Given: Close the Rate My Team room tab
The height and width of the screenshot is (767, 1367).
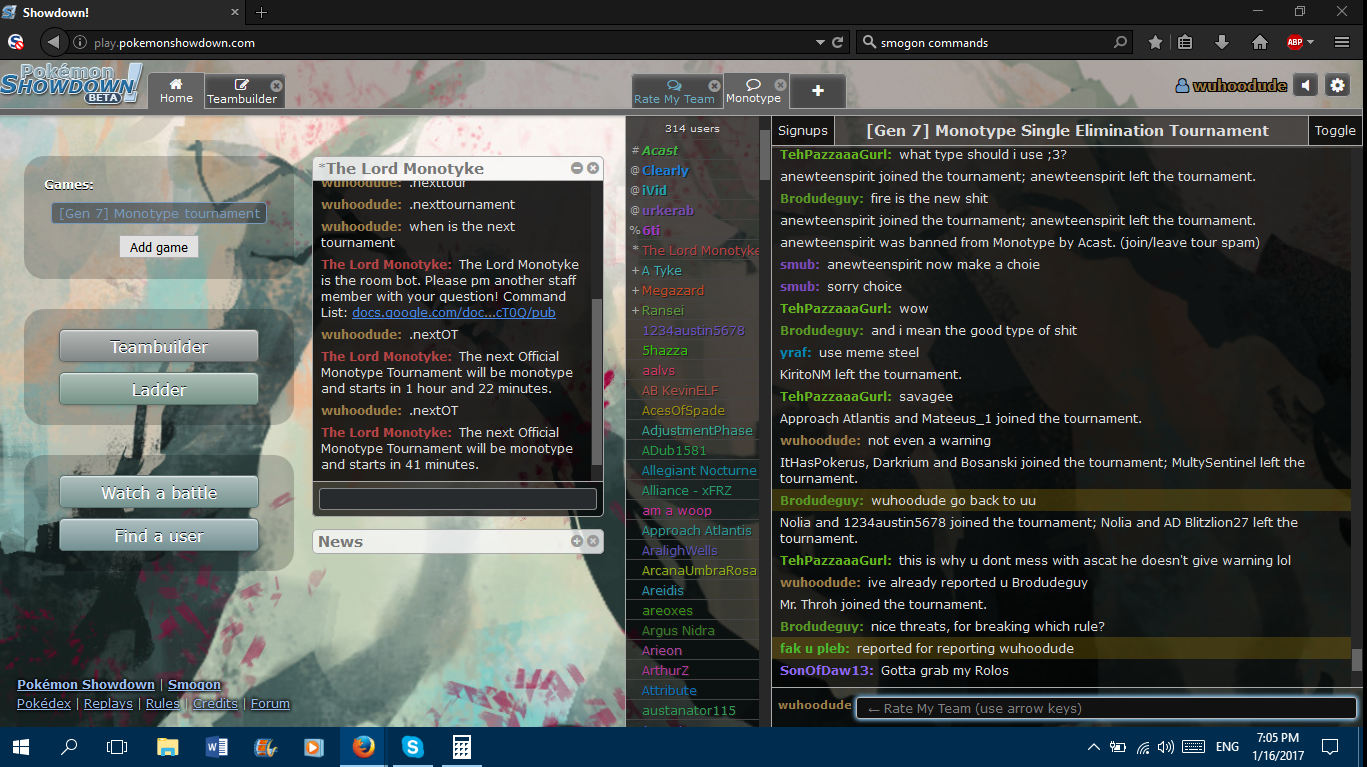Looking at the screenshot, I should [x=714, y=86].
